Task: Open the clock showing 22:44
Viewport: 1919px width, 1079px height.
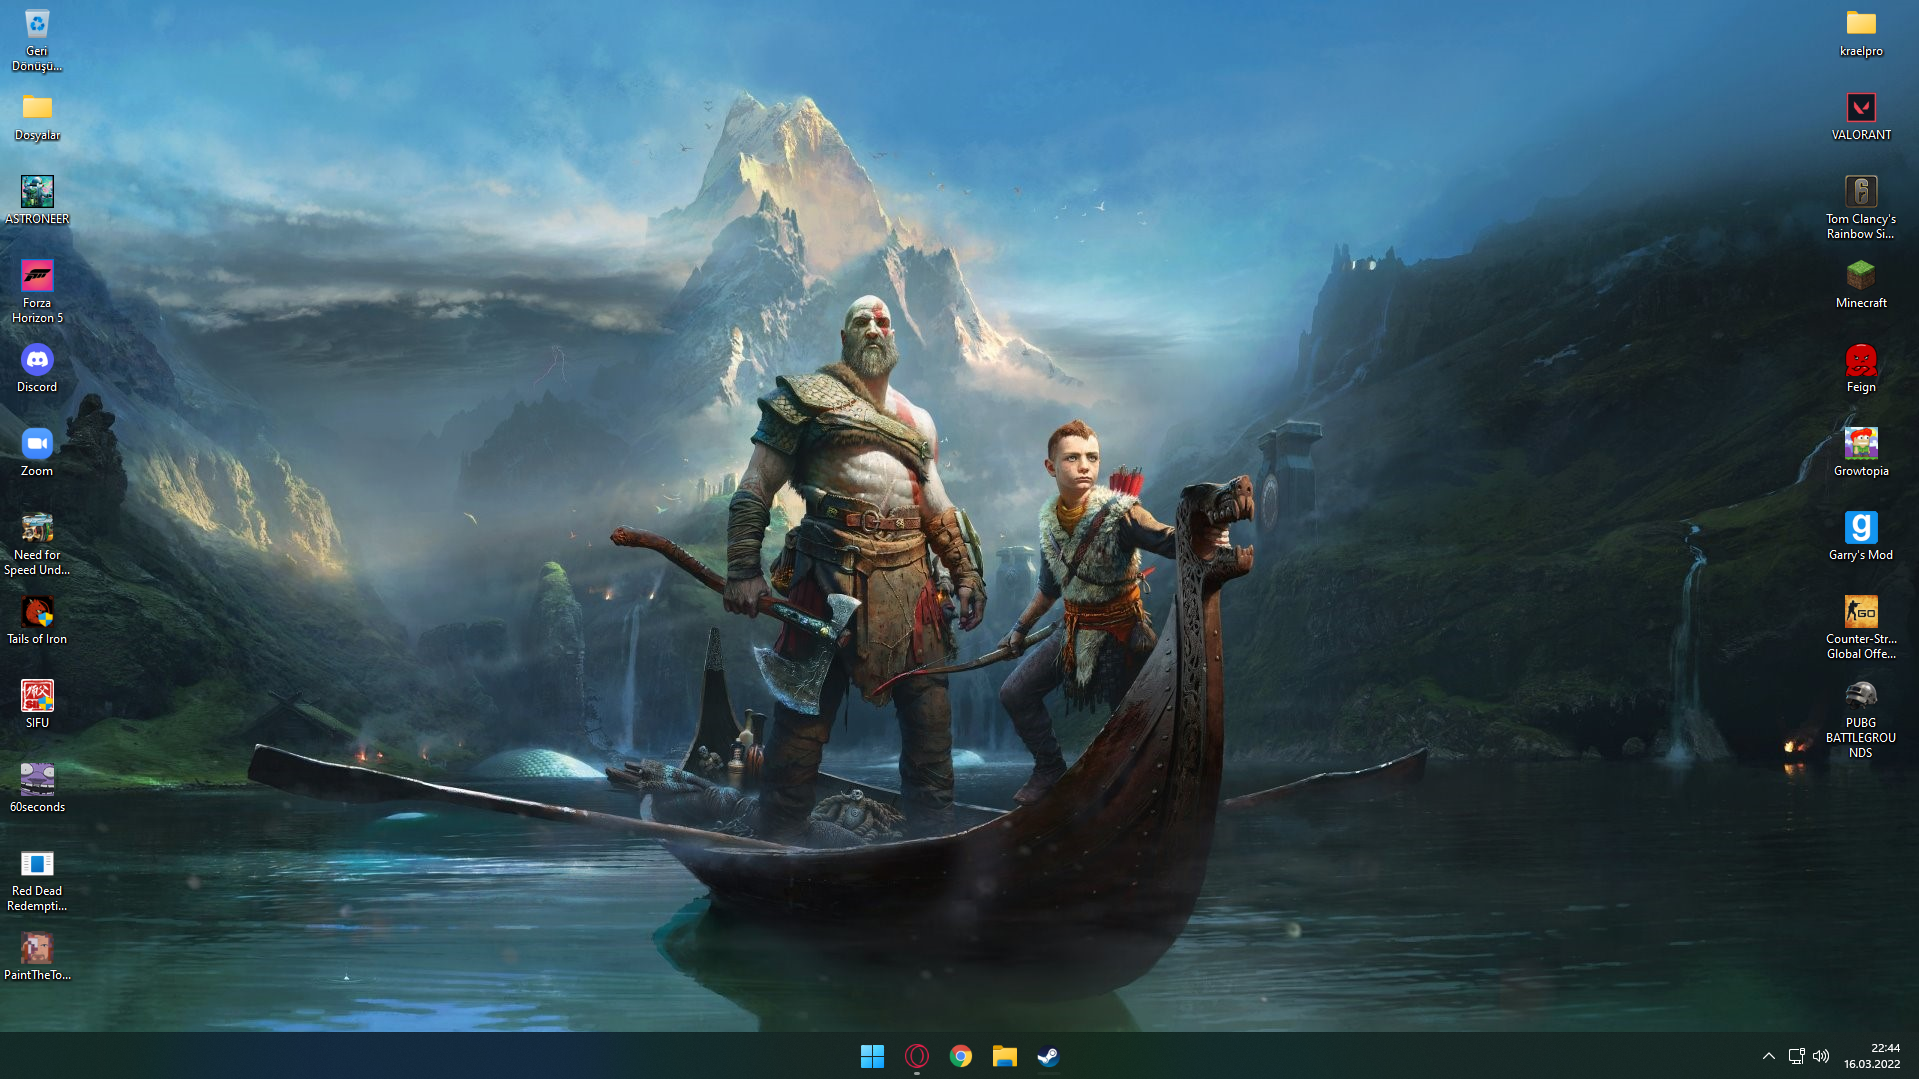Action: pyautogui.click(x=1872, y=1056)
